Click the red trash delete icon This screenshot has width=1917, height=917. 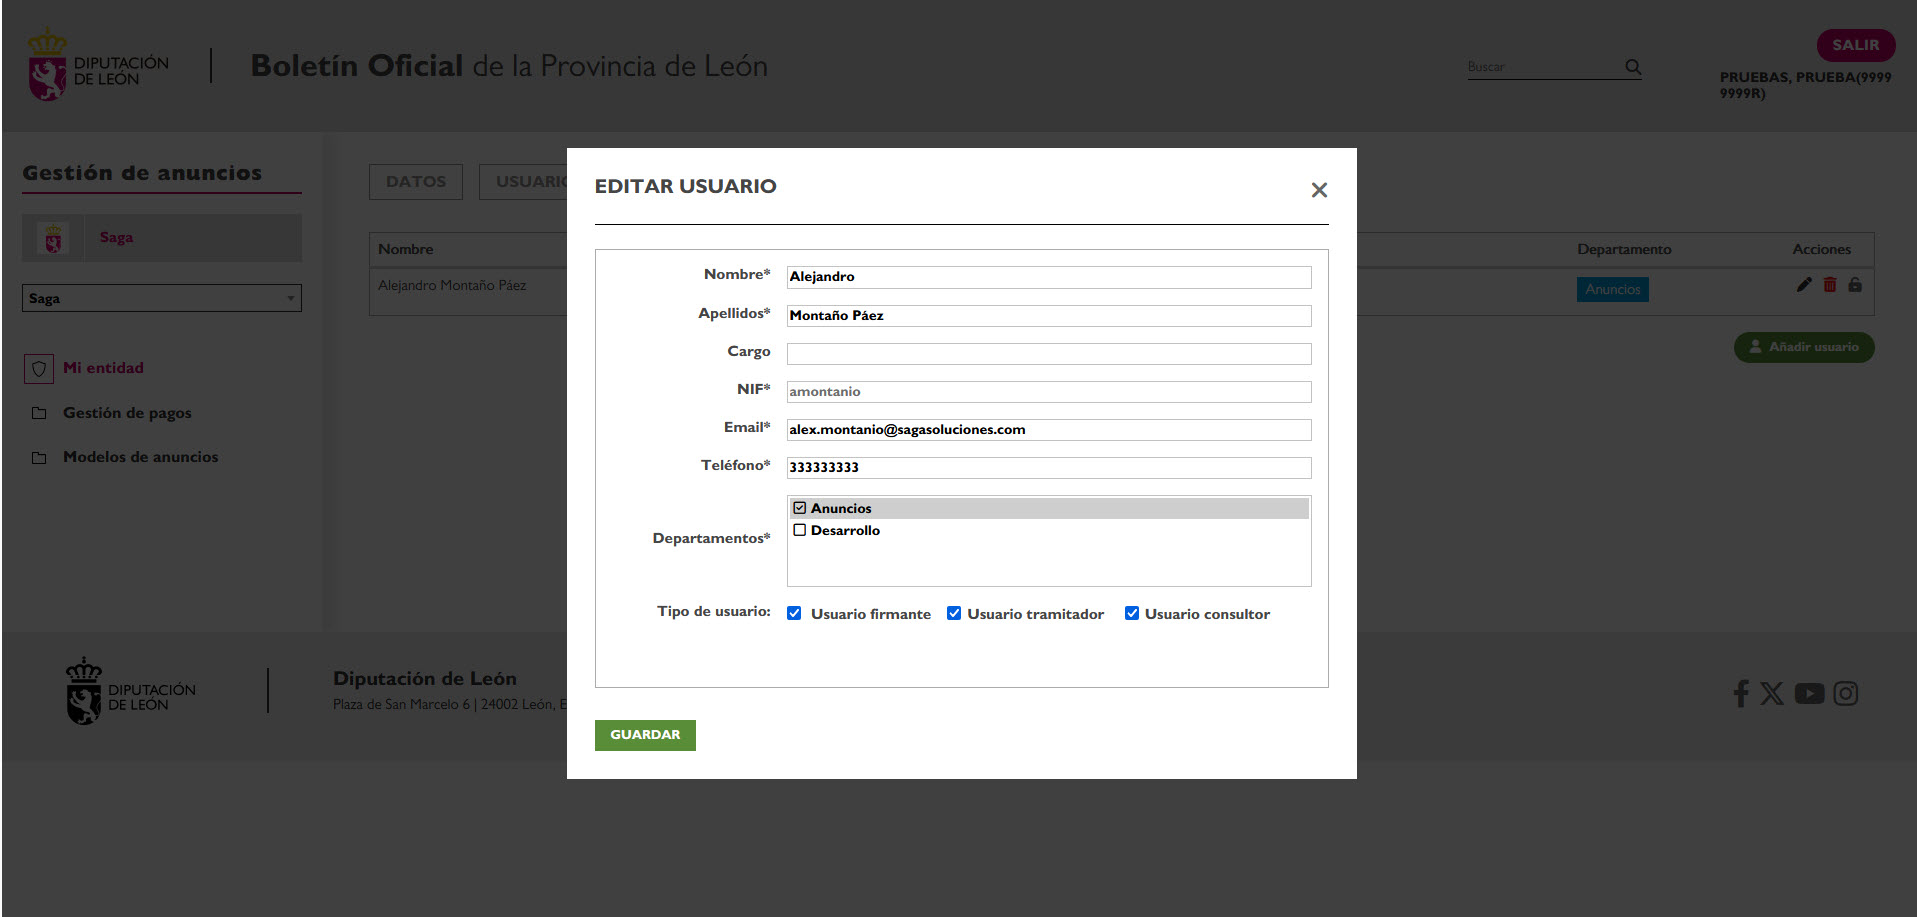pyautogui.click(x=1830, y=285)
